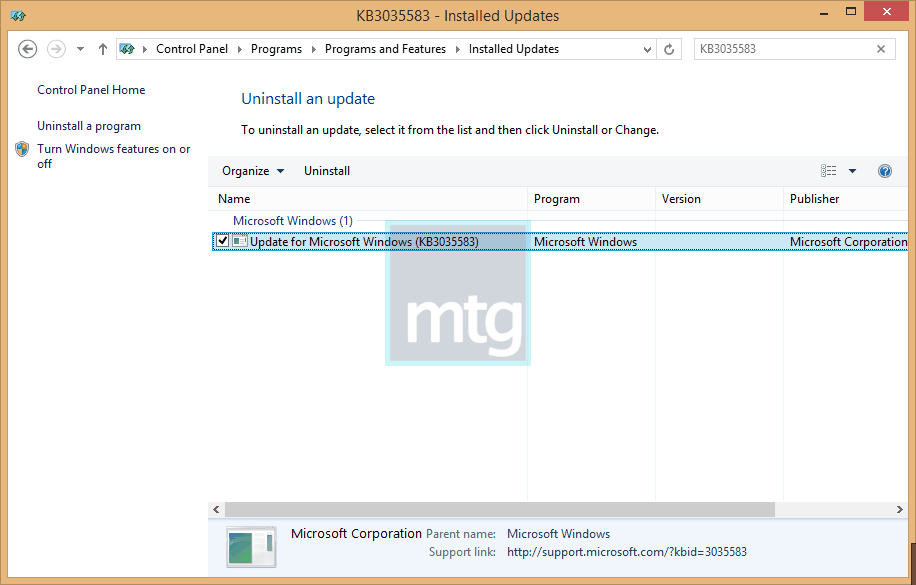
Task: Click Microsoft Corporation in Publisher column
Action: tap(848, 242)
